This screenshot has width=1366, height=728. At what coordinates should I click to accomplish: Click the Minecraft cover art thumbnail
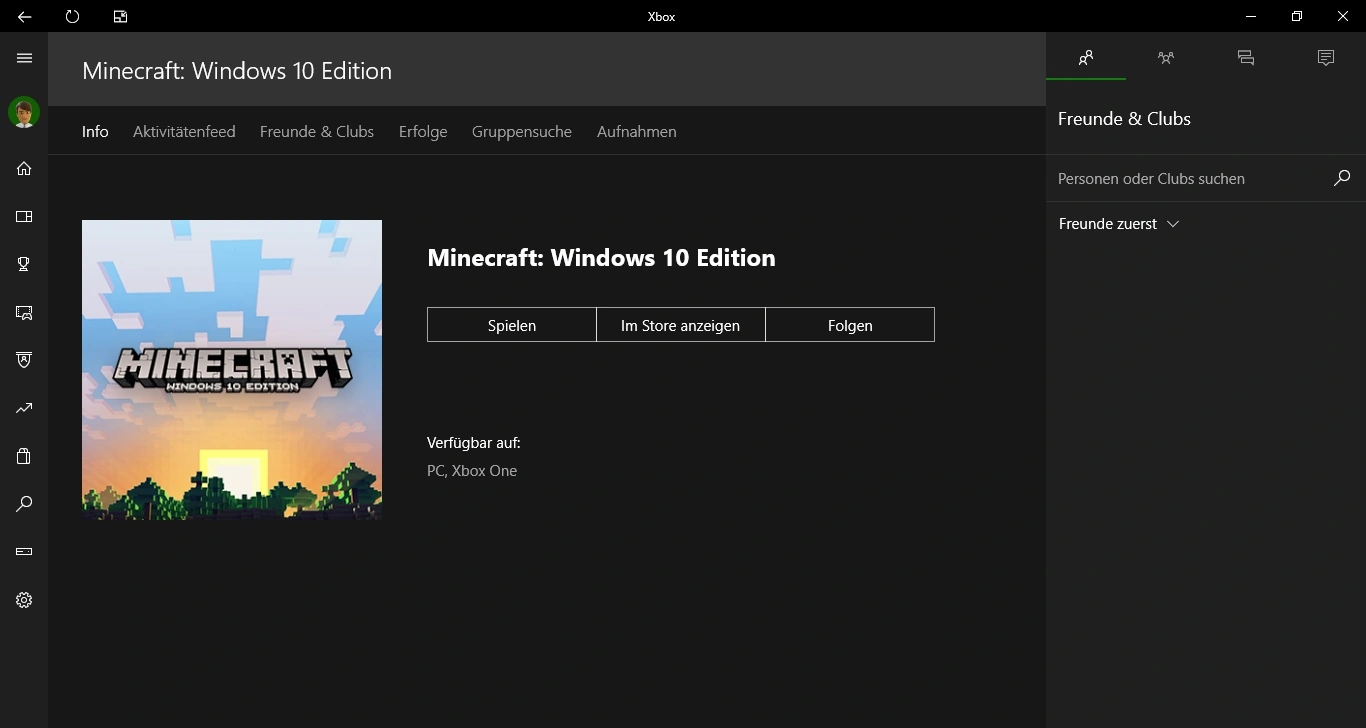coord(232,370)
